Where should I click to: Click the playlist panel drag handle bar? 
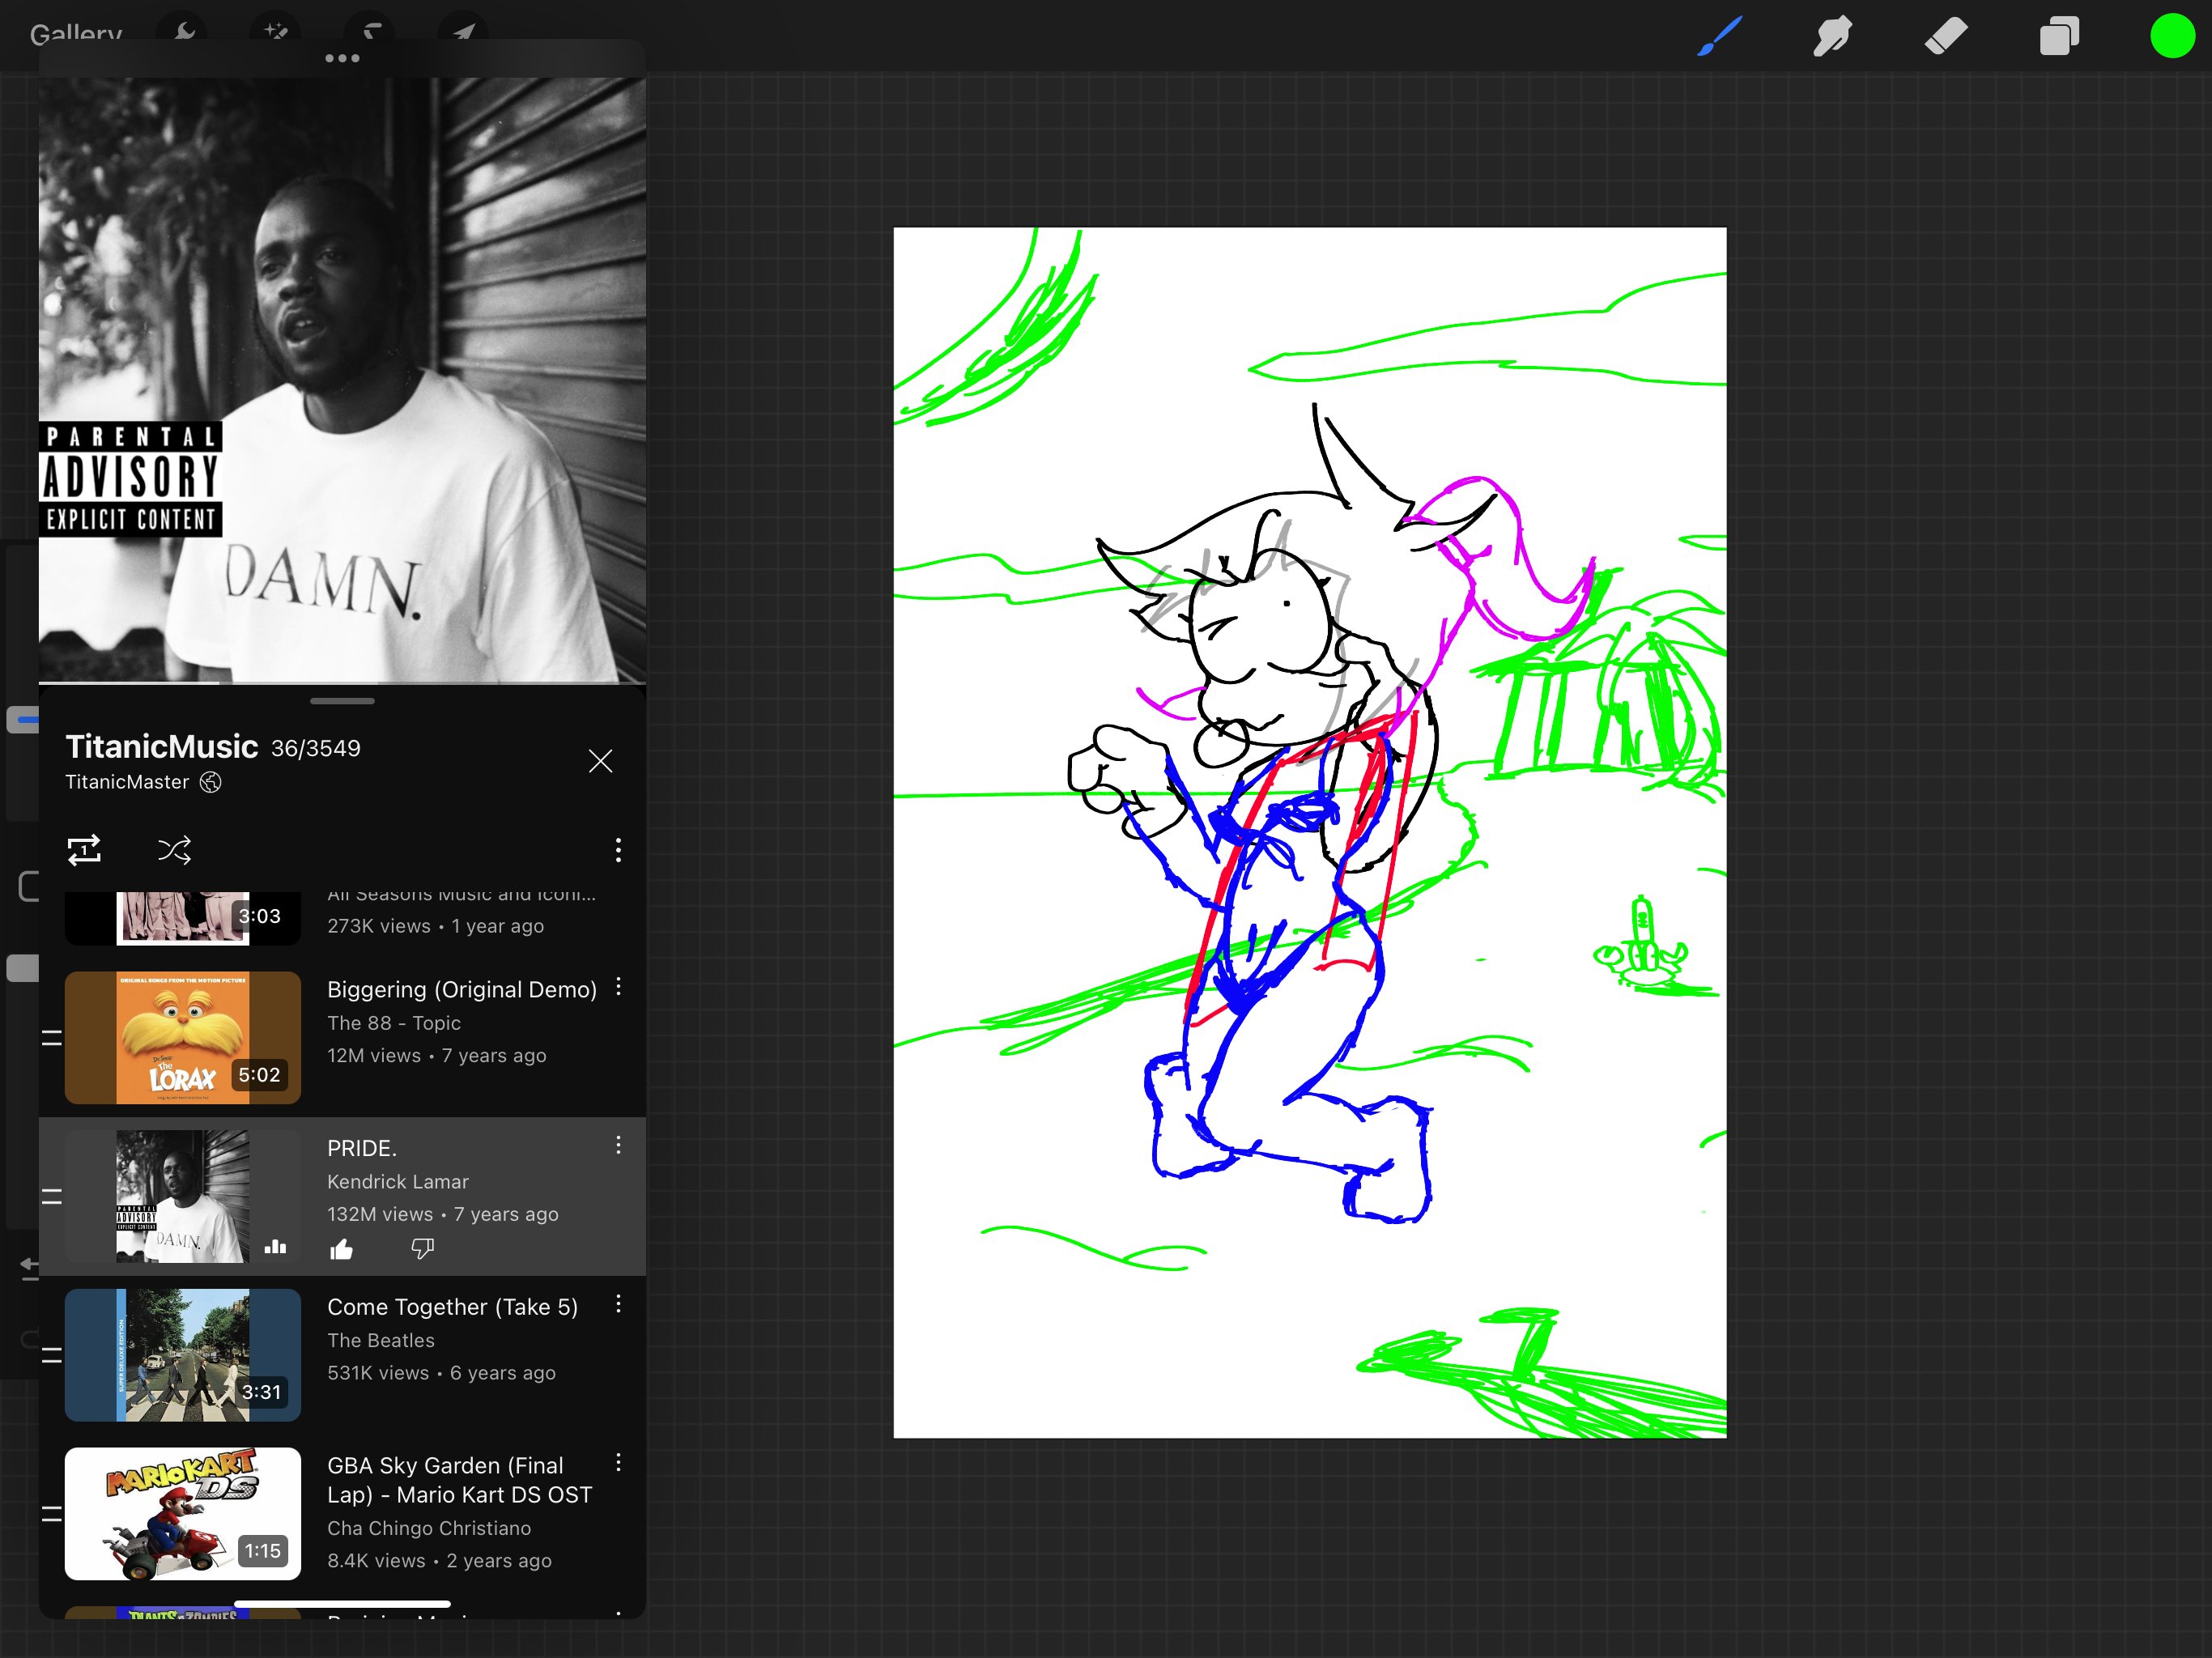[x=342, y=701]
